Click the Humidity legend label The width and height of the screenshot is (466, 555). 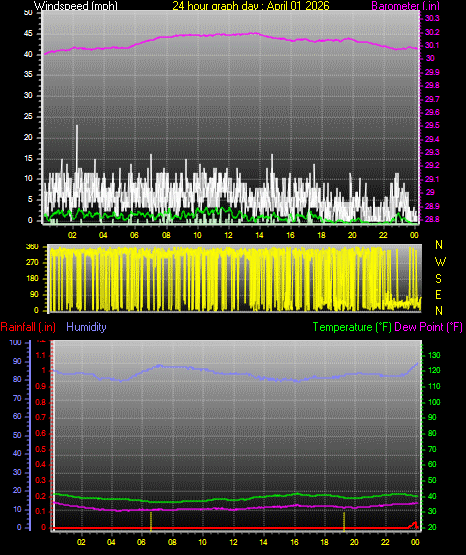point(86,327)
